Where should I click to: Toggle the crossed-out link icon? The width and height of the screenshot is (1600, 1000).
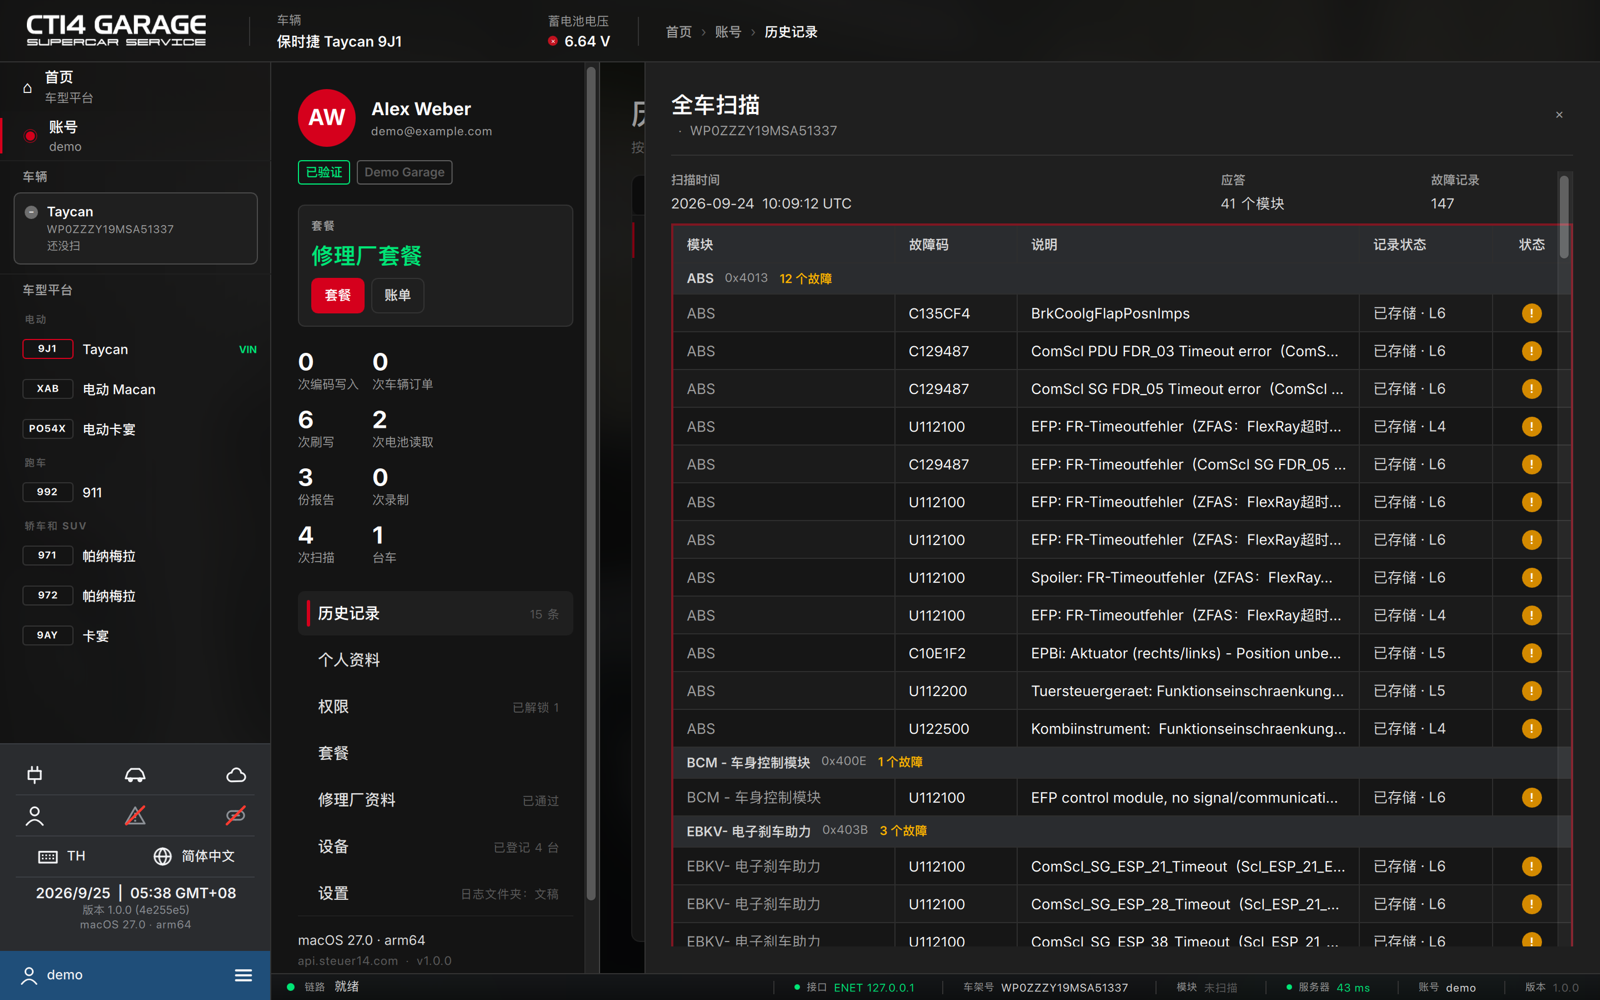click(236, 816)
